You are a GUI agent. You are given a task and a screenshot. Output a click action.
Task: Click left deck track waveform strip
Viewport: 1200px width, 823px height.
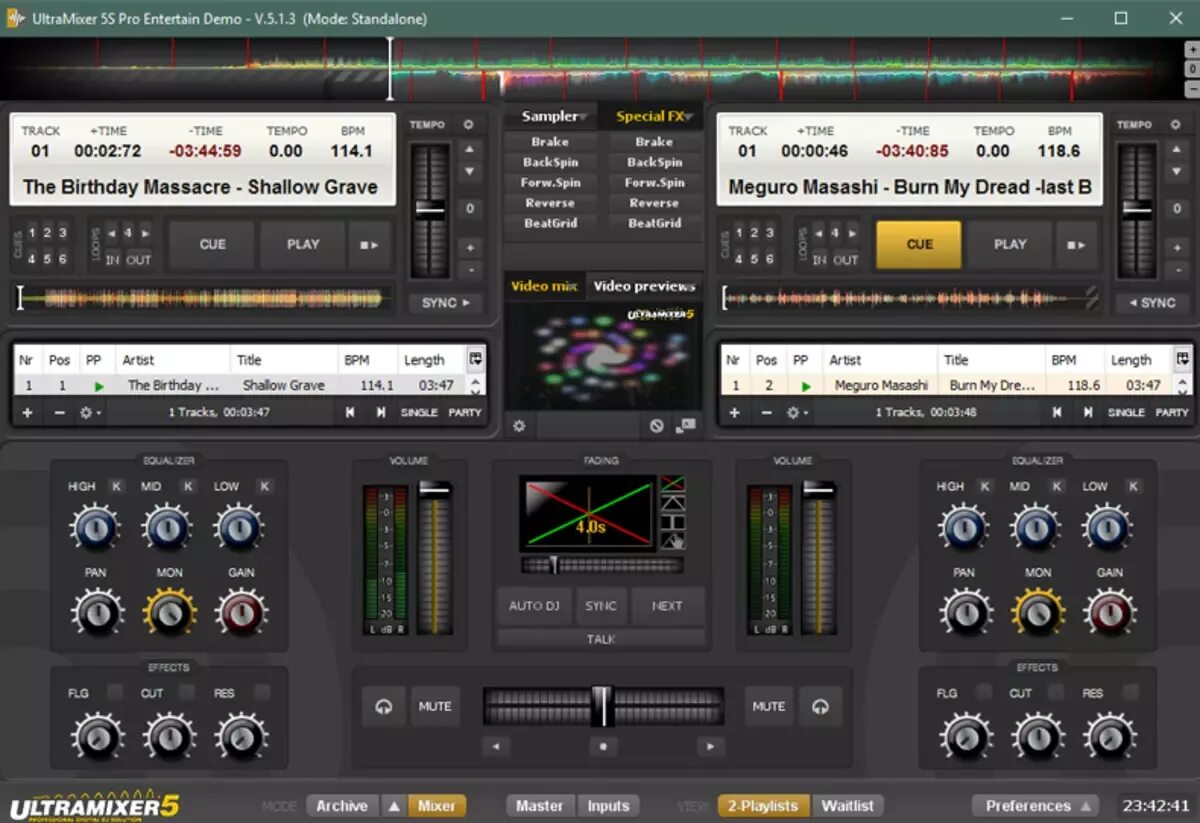point(200,298)
